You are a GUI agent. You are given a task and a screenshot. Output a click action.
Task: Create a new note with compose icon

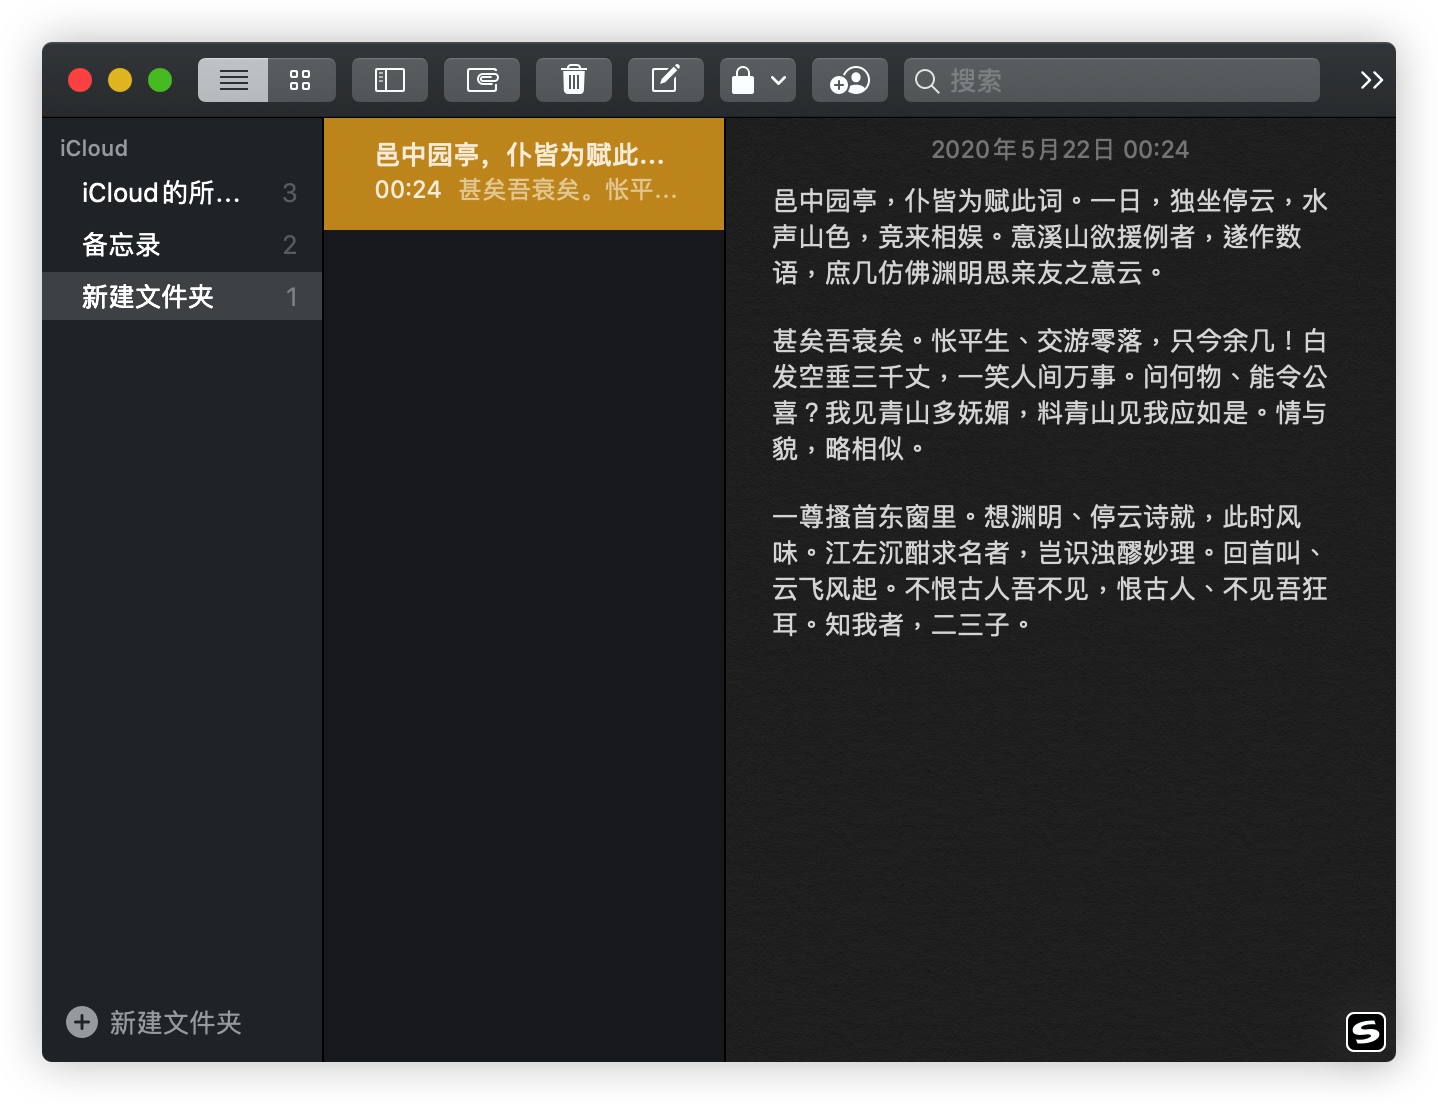point(665,80)
